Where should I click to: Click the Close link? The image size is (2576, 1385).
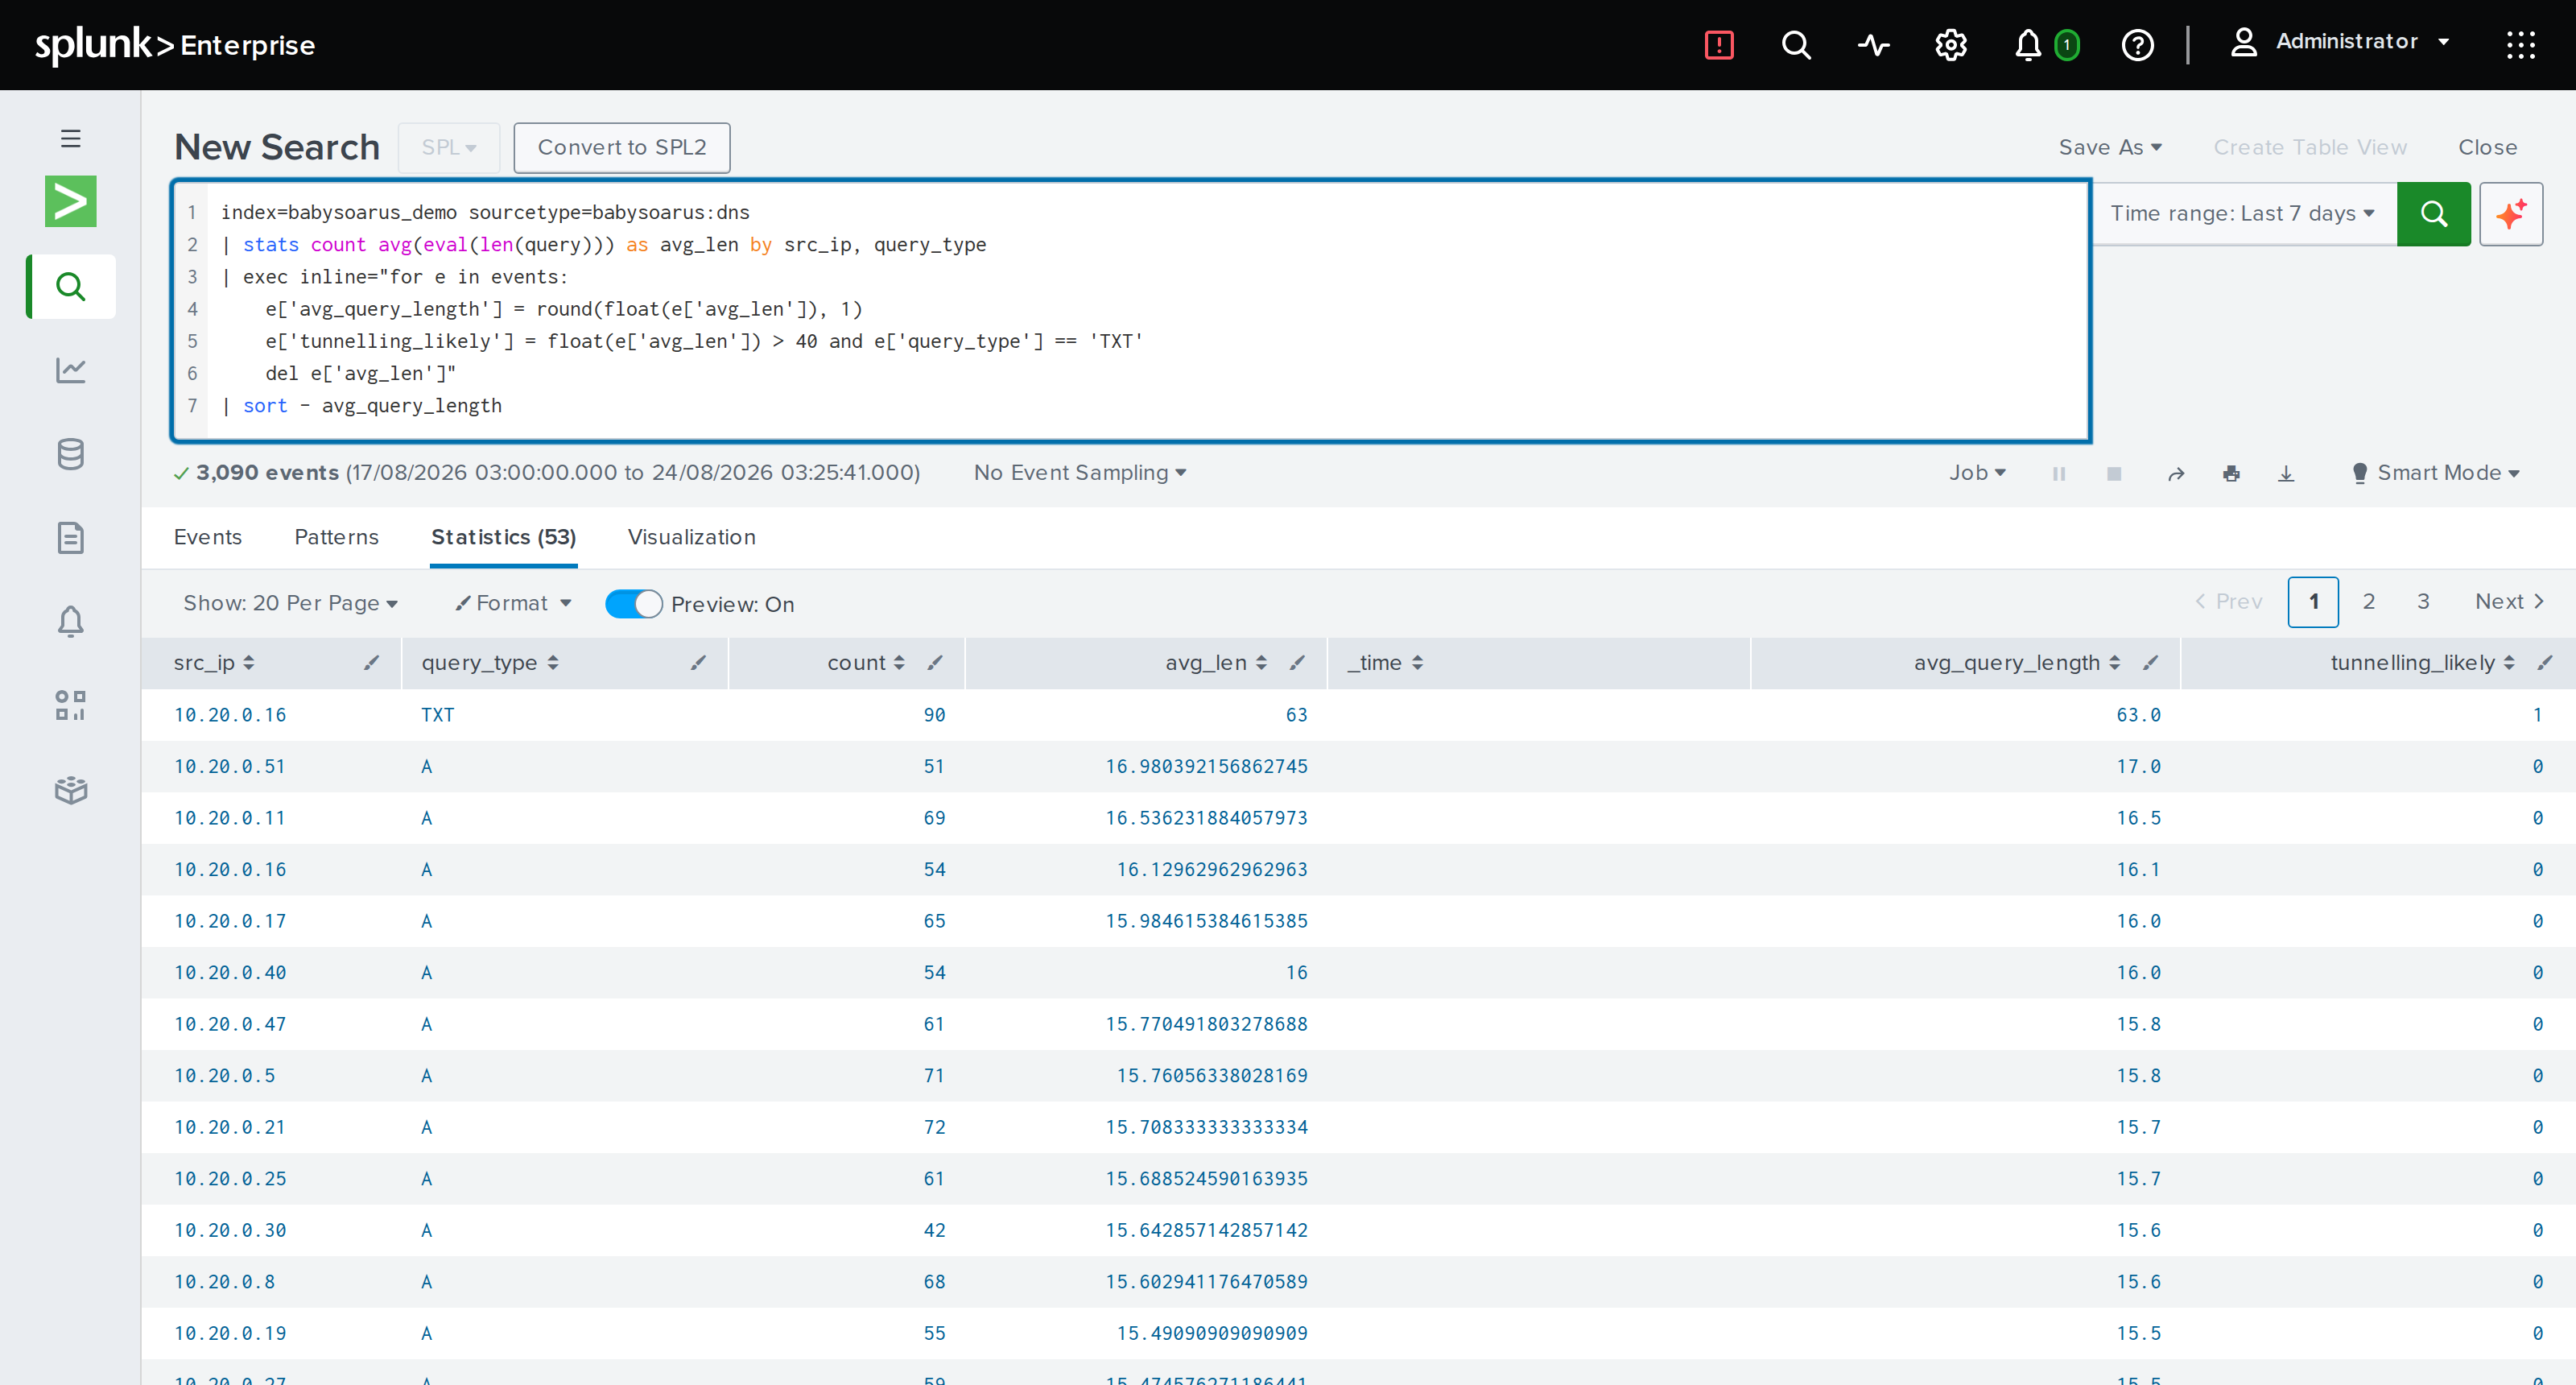click(2487, 148)
